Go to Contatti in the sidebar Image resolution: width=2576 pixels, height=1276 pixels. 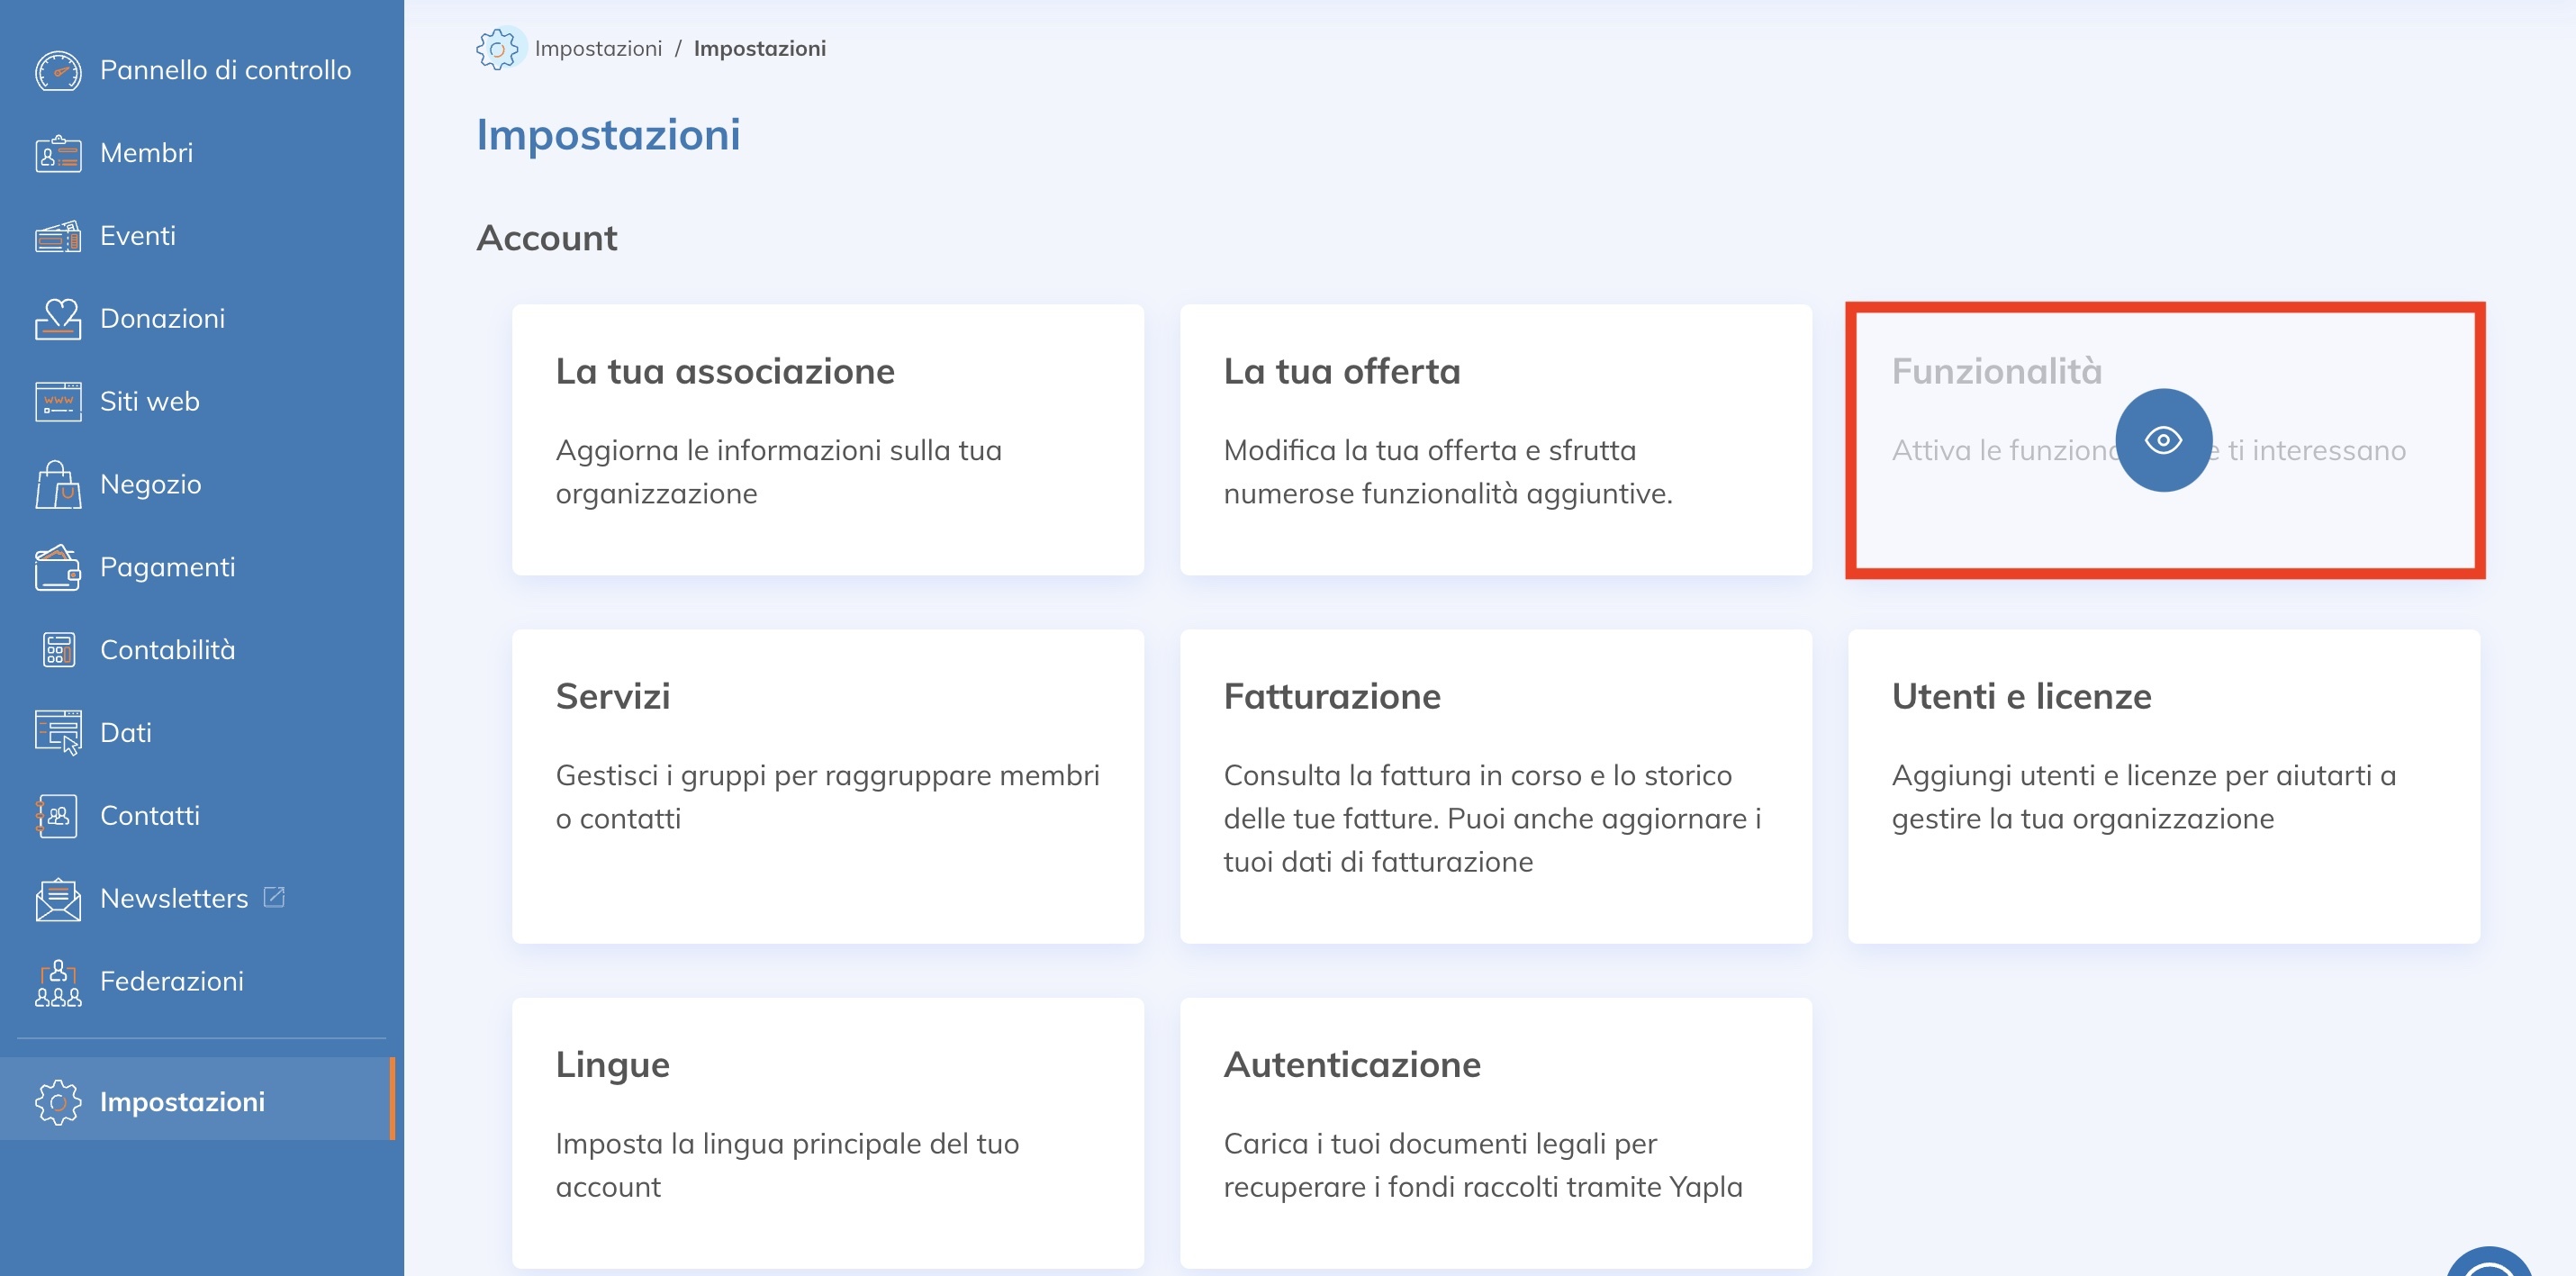click(x=150, y=816)
